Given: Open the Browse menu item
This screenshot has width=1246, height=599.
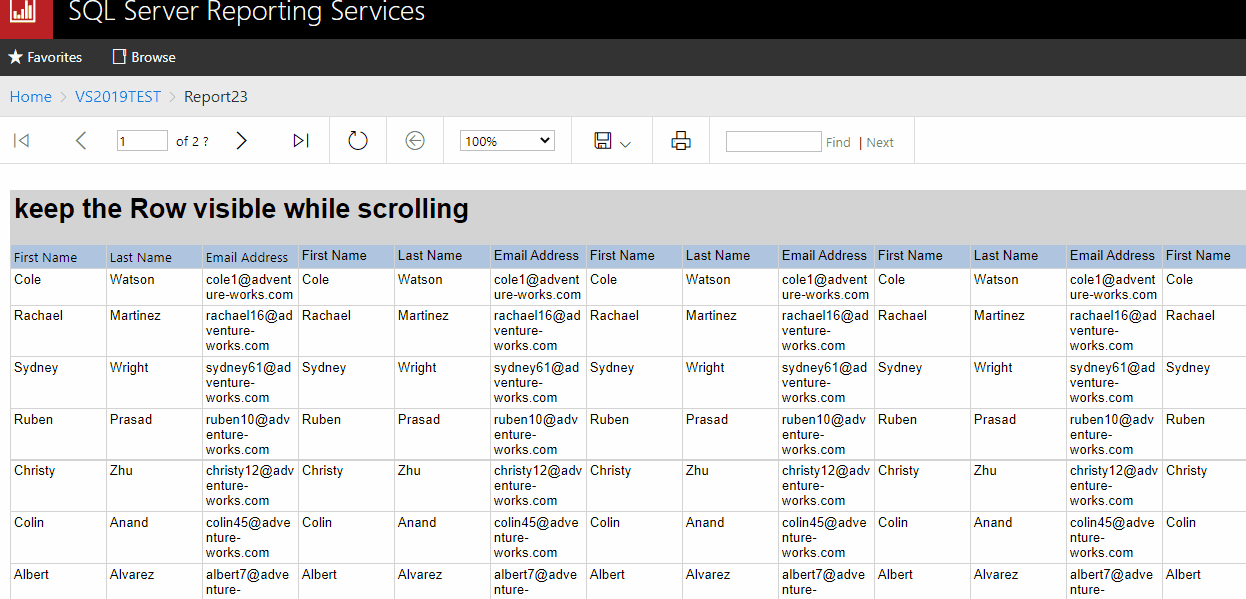Looking at the screenshot, I should tap(144, 57).
